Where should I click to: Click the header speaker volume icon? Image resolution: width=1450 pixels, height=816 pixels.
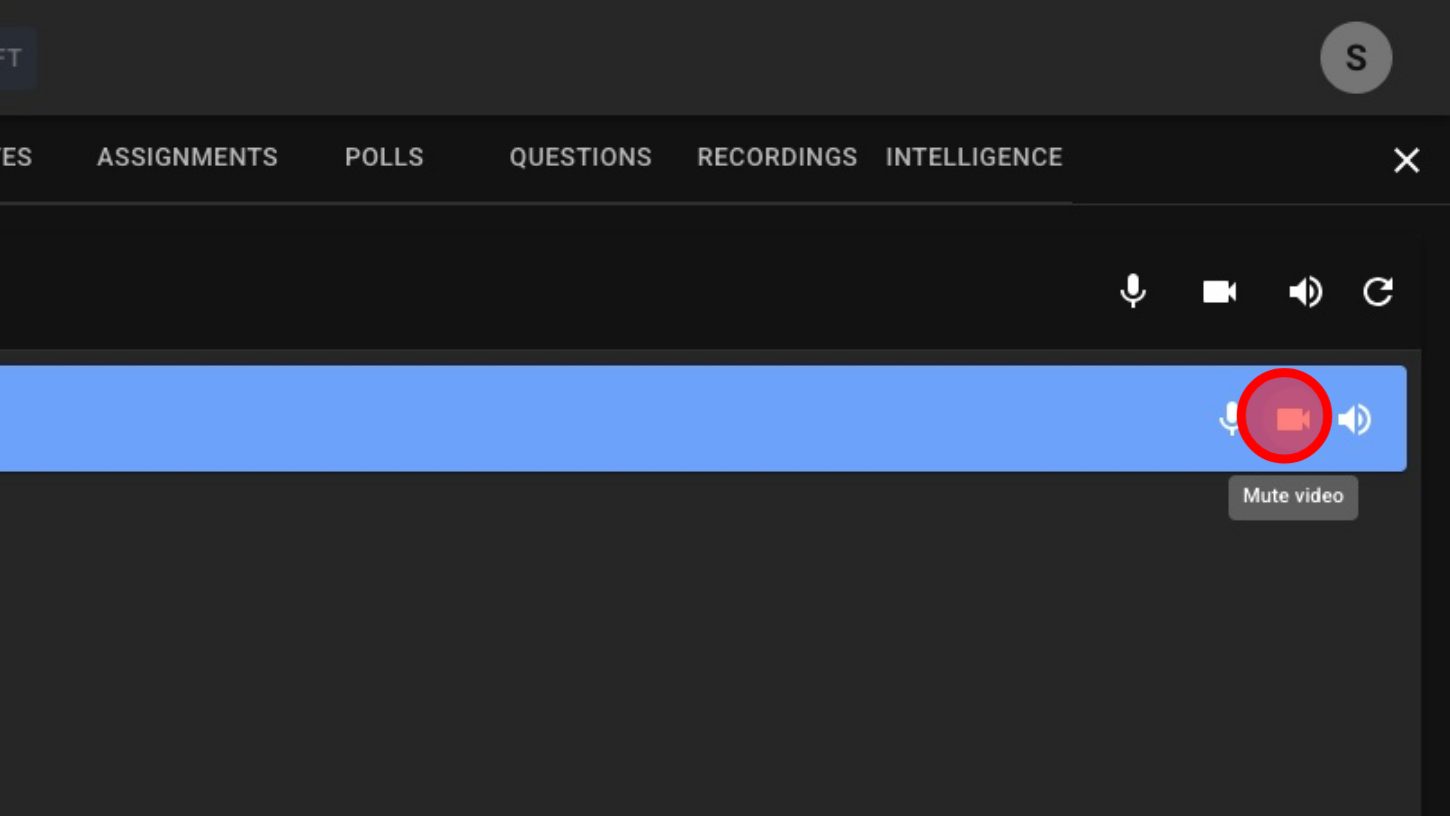(1305, 291)
